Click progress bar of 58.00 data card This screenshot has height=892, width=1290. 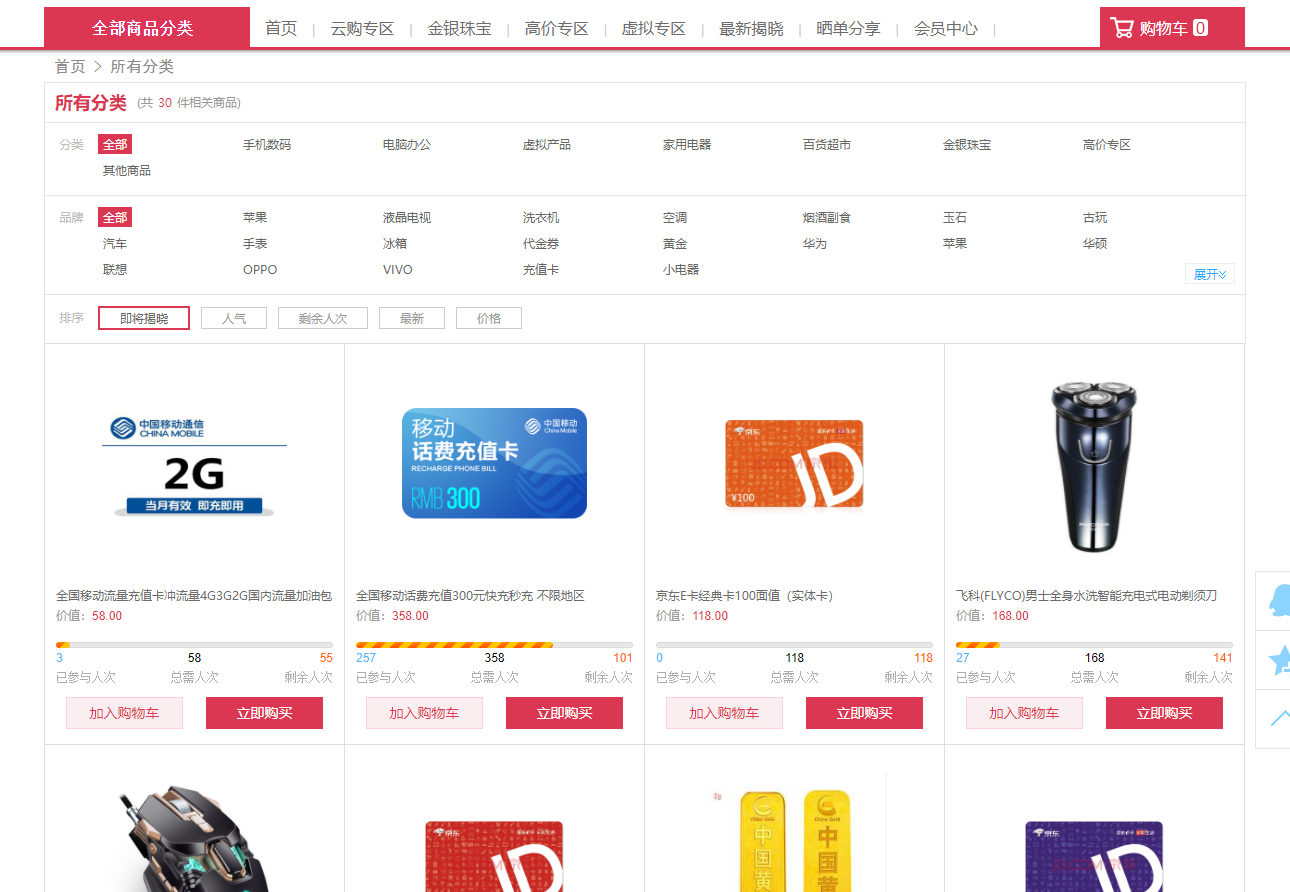[194, 645]
